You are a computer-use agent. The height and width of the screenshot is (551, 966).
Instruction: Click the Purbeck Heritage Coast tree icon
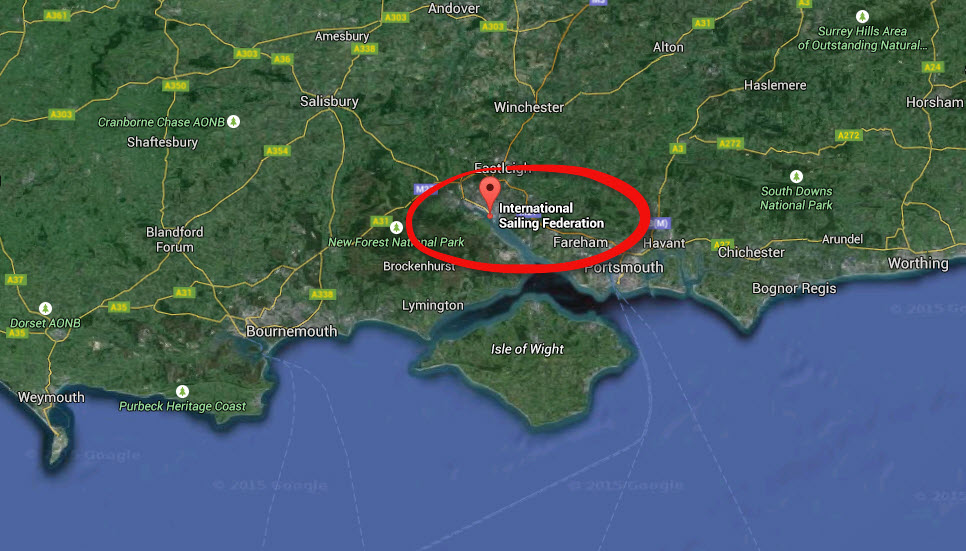[x=182, y=391]
